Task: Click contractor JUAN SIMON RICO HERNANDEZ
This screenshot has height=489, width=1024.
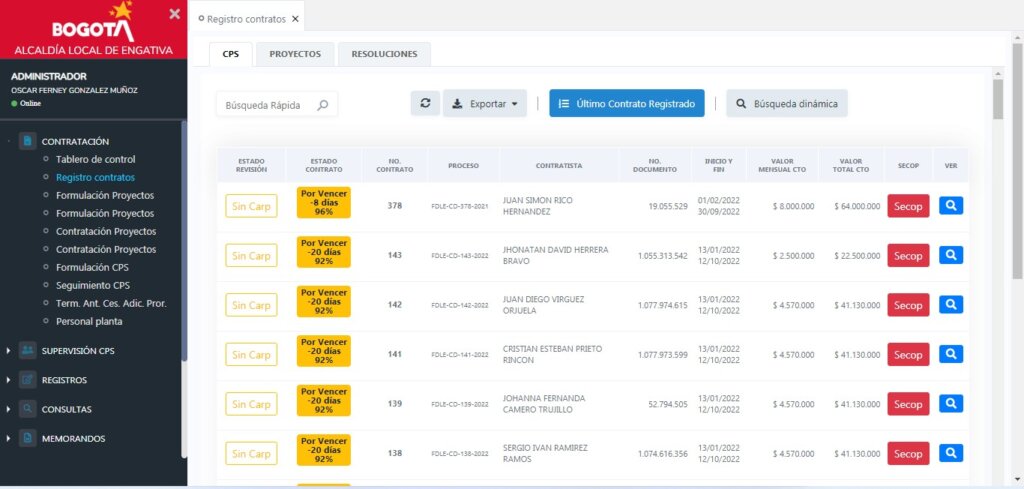Action: (537, 206)
